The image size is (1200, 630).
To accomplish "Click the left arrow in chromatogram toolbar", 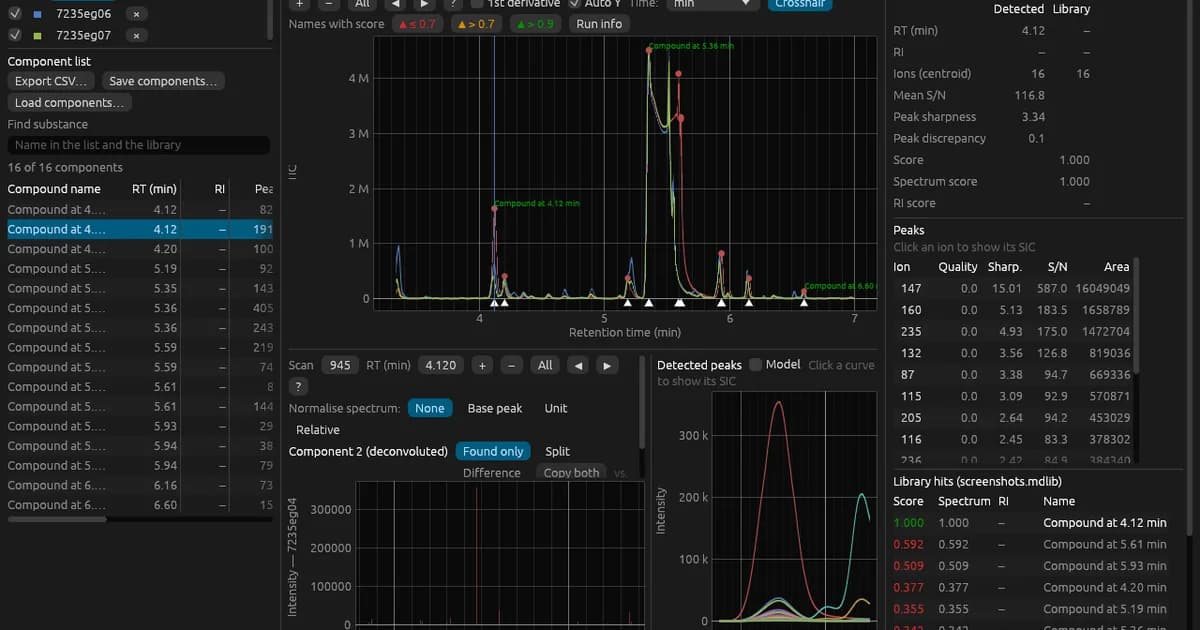I will tap(396, 4).
